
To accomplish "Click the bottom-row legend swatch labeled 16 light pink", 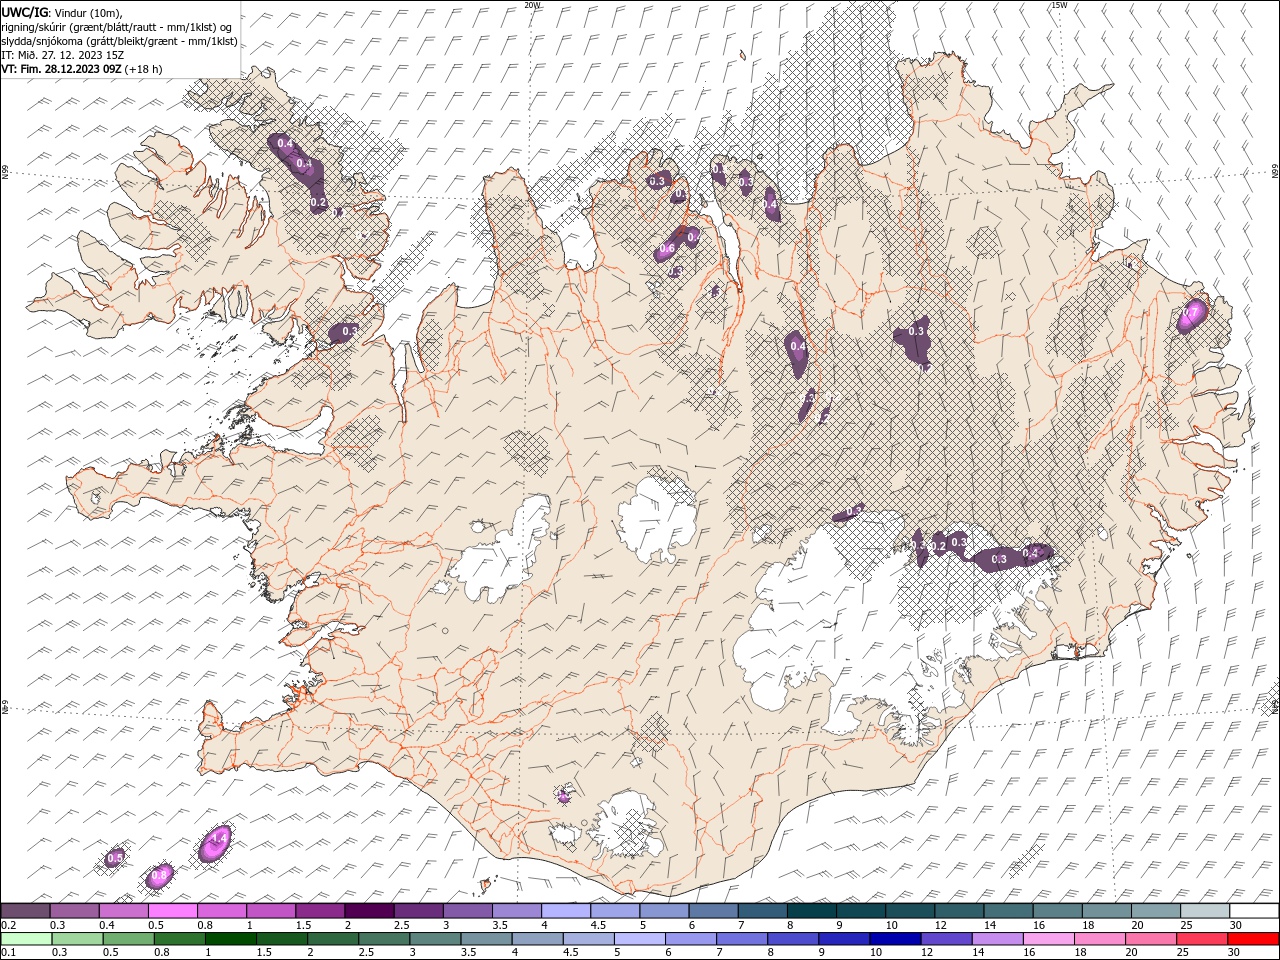I will 1048,939.
